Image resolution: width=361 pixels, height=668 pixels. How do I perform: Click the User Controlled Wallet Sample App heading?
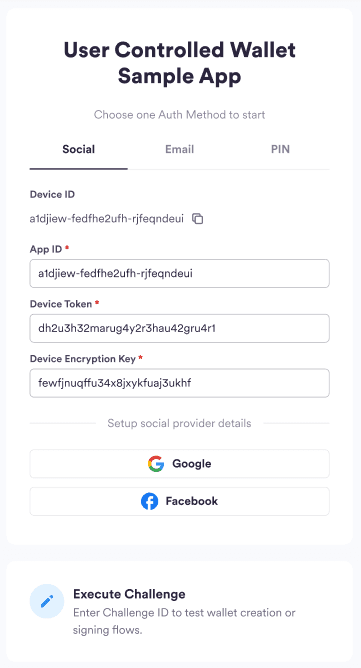179,63
